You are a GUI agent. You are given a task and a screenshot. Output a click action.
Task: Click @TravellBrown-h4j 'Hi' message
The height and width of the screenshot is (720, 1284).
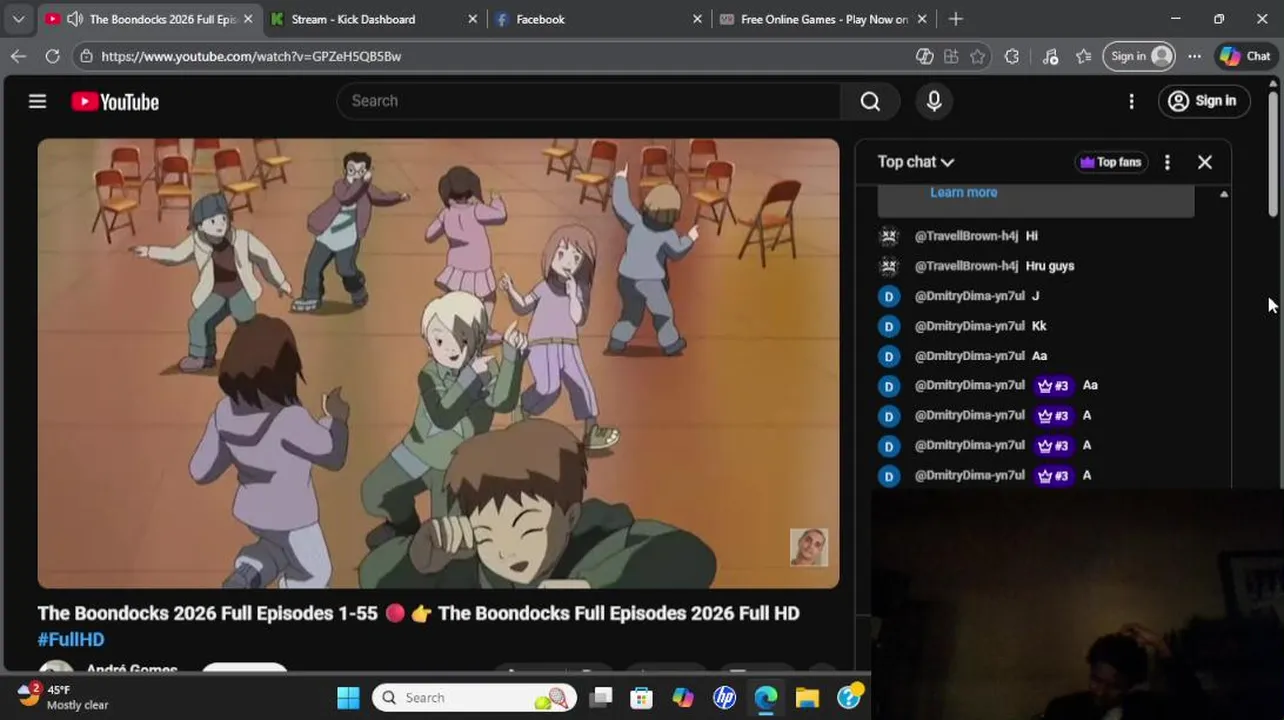1032,236
